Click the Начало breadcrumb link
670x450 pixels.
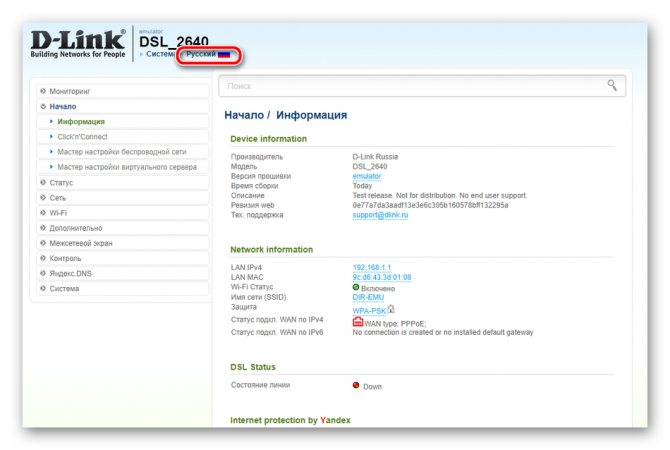244,115
